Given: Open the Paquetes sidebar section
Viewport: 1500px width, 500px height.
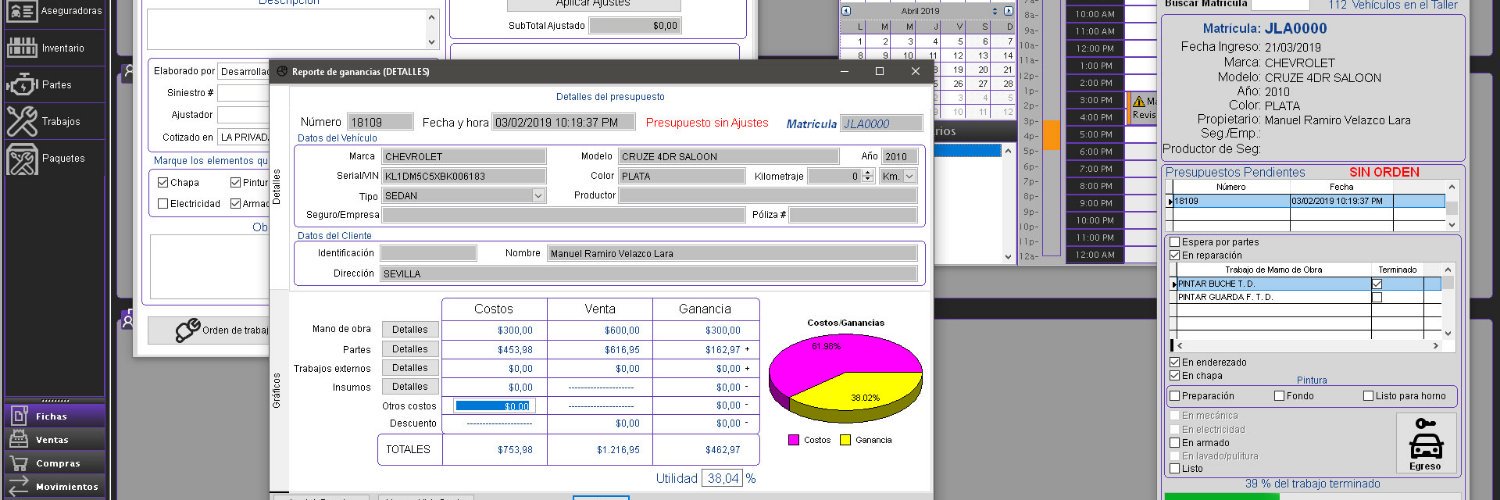Looking at the screenshot, I should point(53,158).
